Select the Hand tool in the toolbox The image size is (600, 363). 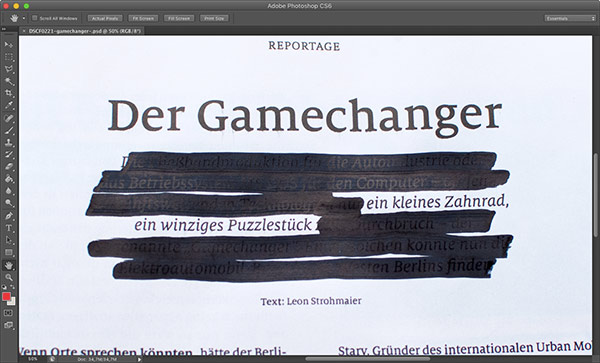click(x=8, y=265)
